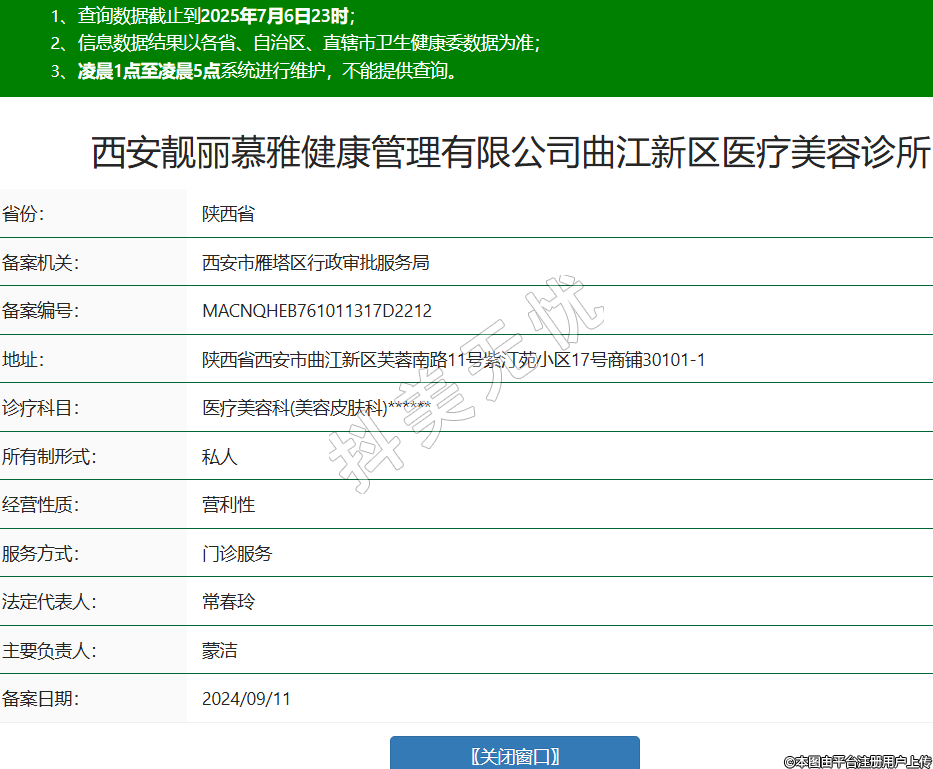Image resolution: width=933 pixels, height=769 pixels.
Task: Click the clinic name title heading
Action: pos(511,153)
